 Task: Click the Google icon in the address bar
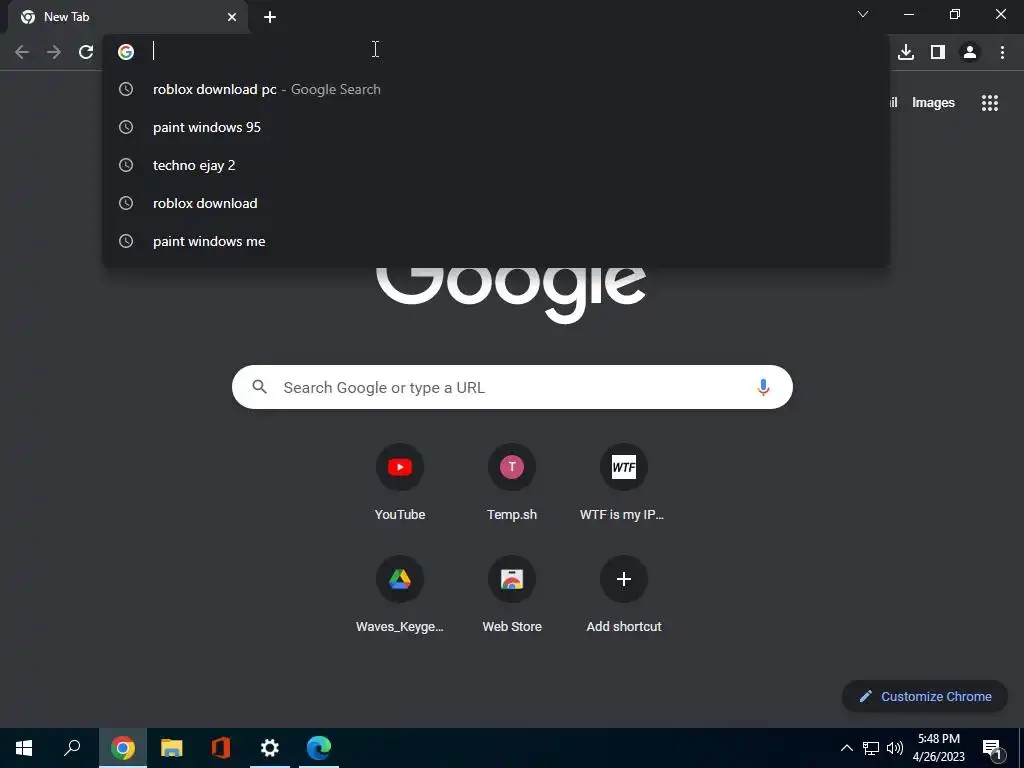point(126,52)
